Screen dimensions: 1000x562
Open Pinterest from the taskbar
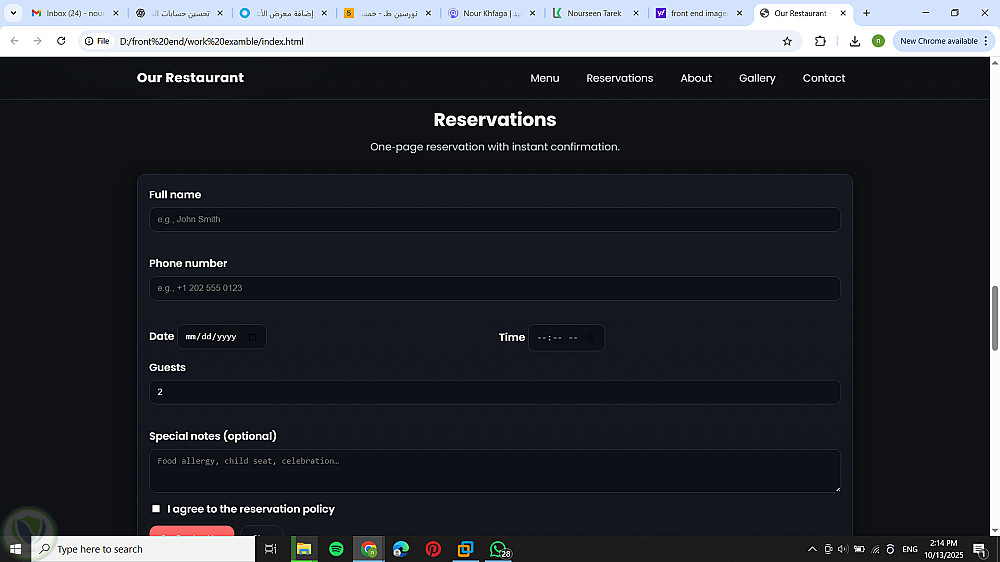[x=433, y=549]
